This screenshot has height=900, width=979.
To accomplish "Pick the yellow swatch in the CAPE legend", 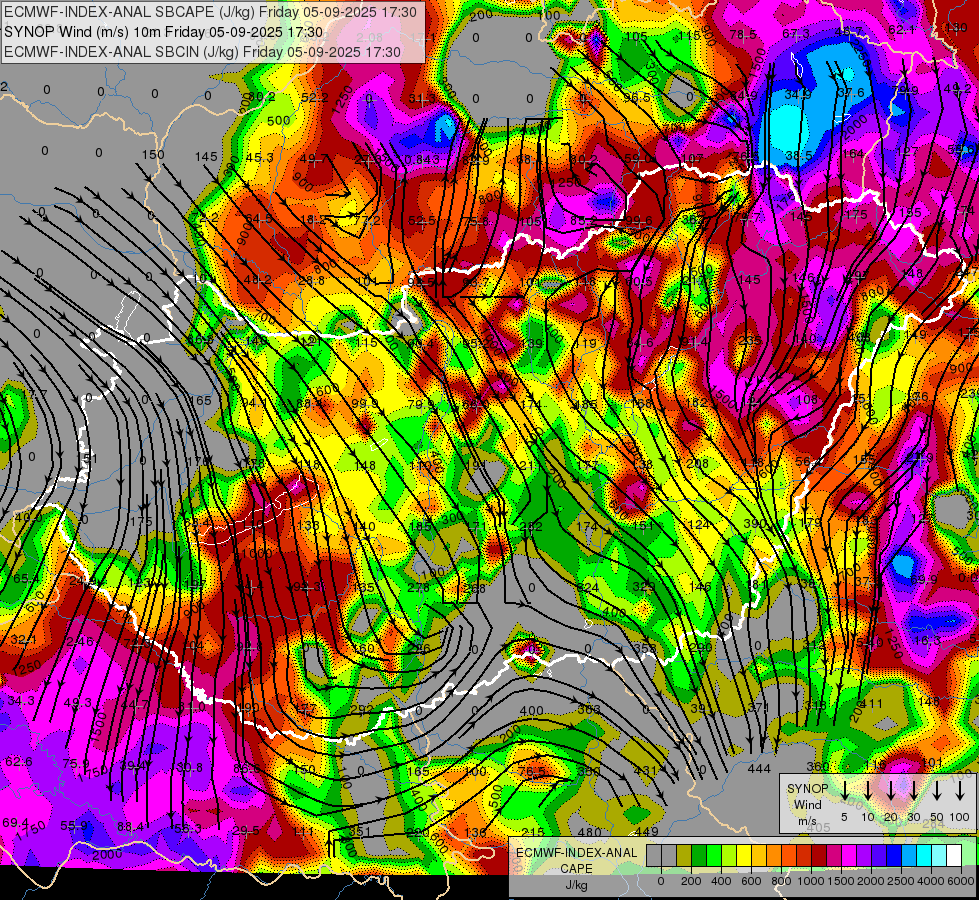I will [x=744, y=856].
